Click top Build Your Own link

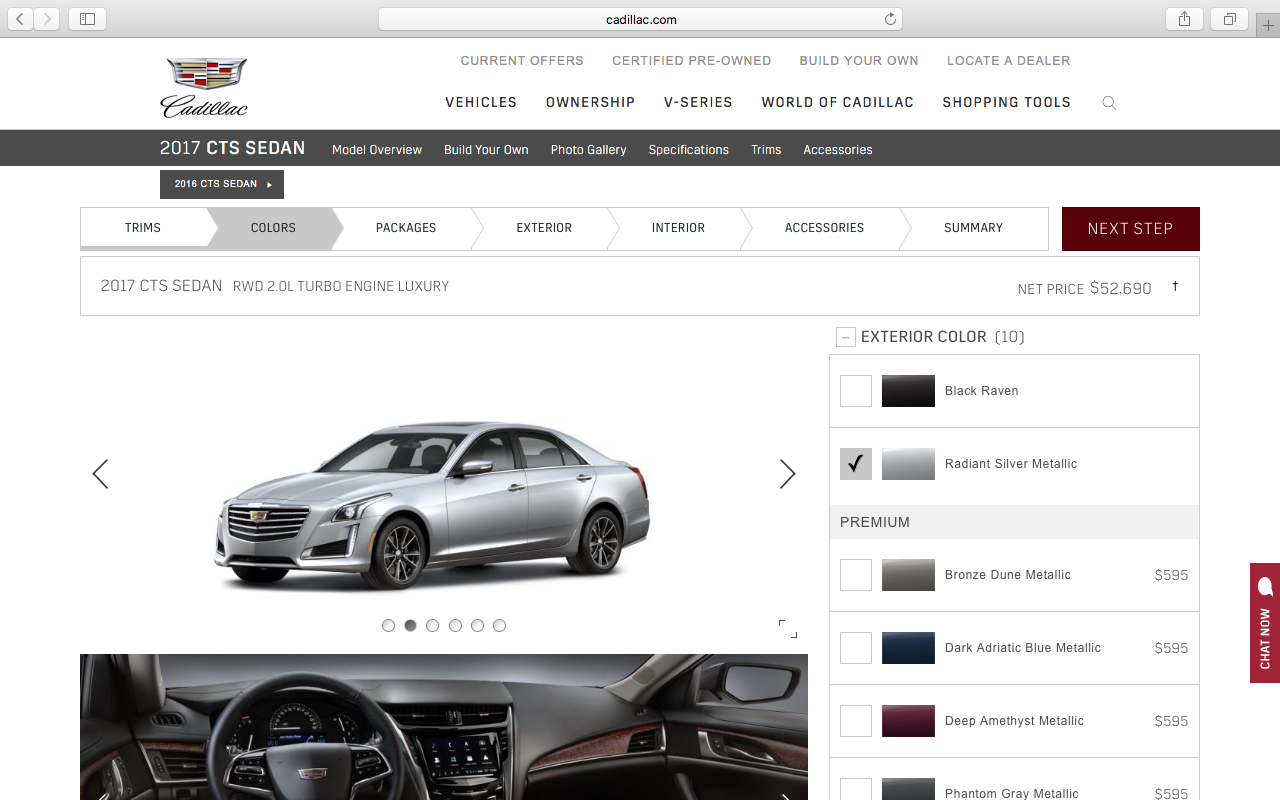[x=859, y=61]
